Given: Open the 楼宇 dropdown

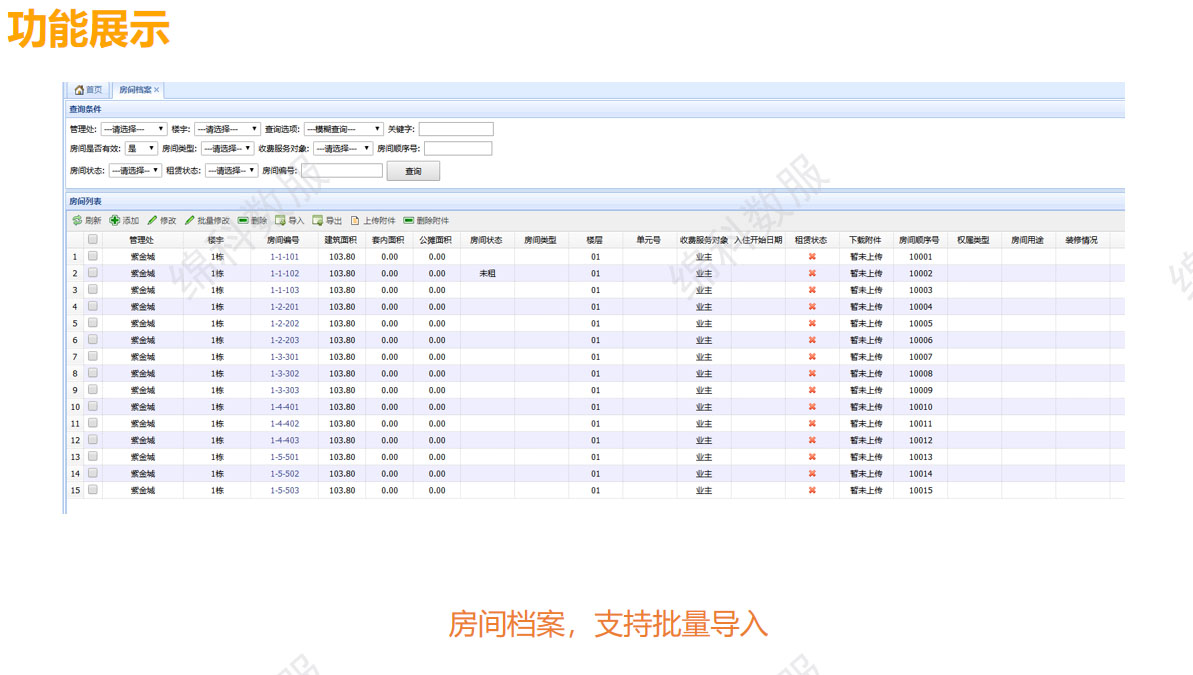Looking at the screenshot, I should [227, 129].
